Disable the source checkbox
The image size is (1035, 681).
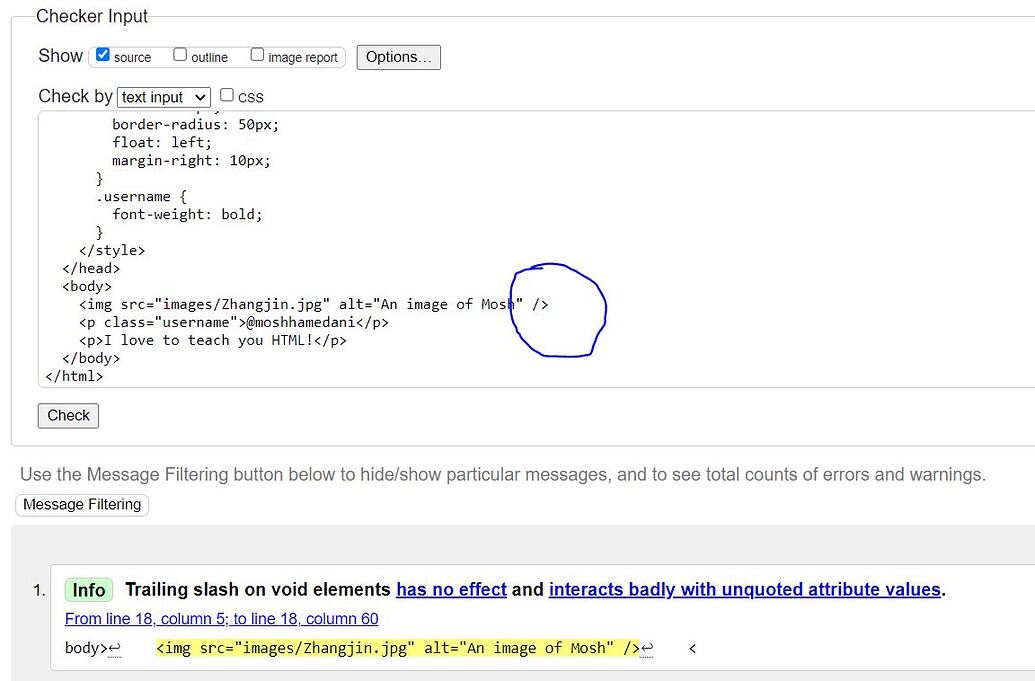102,54
